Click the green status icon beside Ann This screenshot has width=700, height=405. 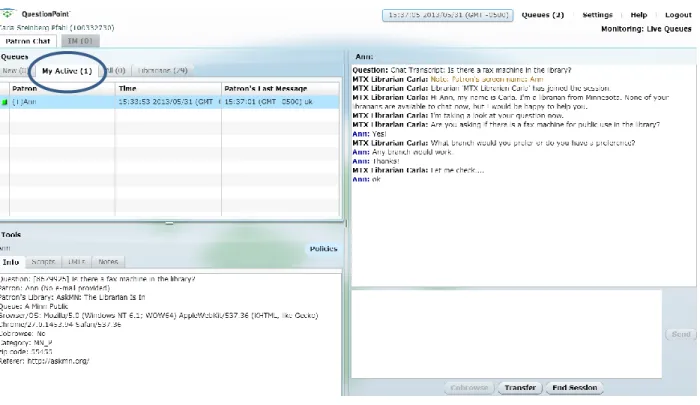4,102
